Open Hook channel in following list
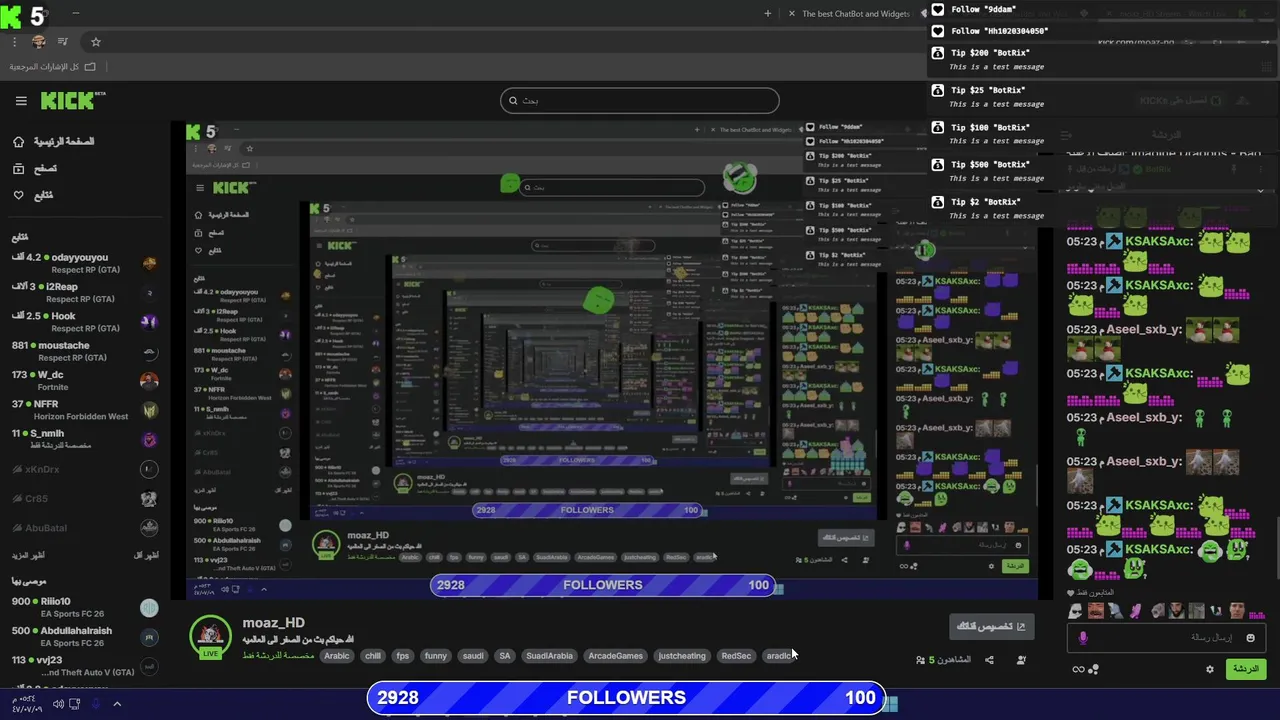The height and width of the screenshot is (720, 1280). (82, 322)
